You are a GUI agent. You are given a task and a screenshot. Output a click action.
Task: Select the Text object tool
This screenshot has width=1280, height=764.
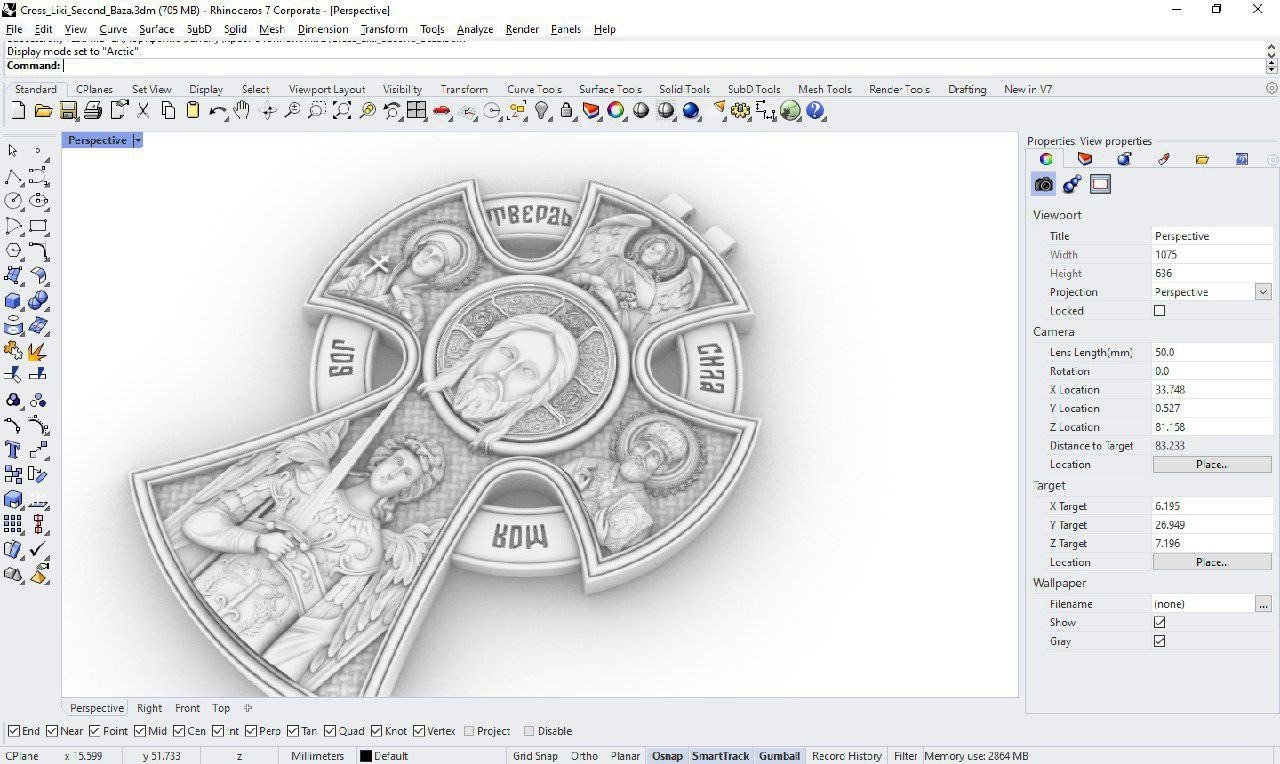tap(13, 449)
